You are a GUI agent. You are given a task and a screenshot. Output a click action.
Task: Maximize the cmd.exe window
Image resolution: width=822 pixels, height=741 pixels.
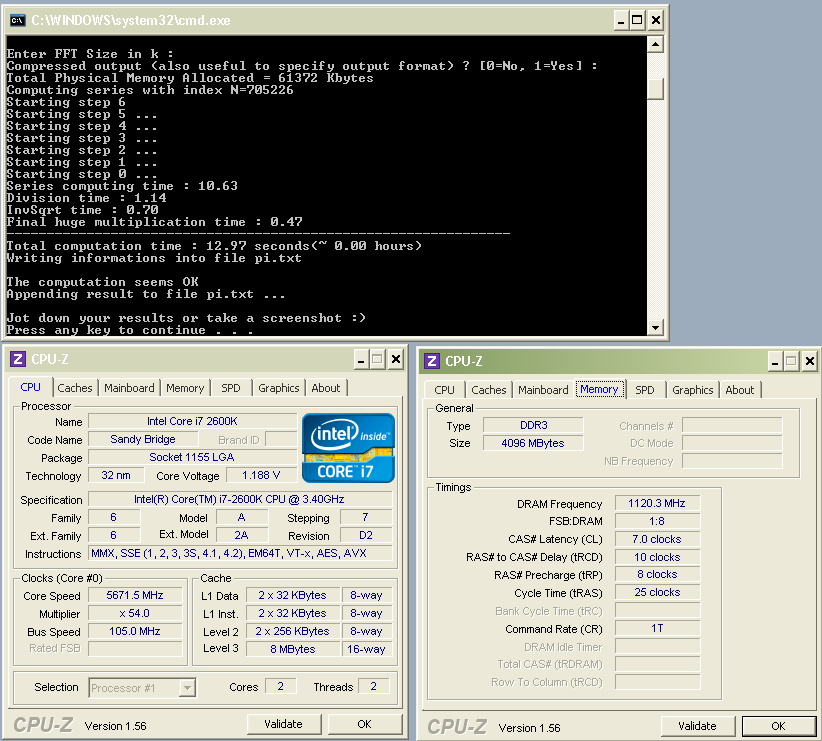(x=637, y=20)
